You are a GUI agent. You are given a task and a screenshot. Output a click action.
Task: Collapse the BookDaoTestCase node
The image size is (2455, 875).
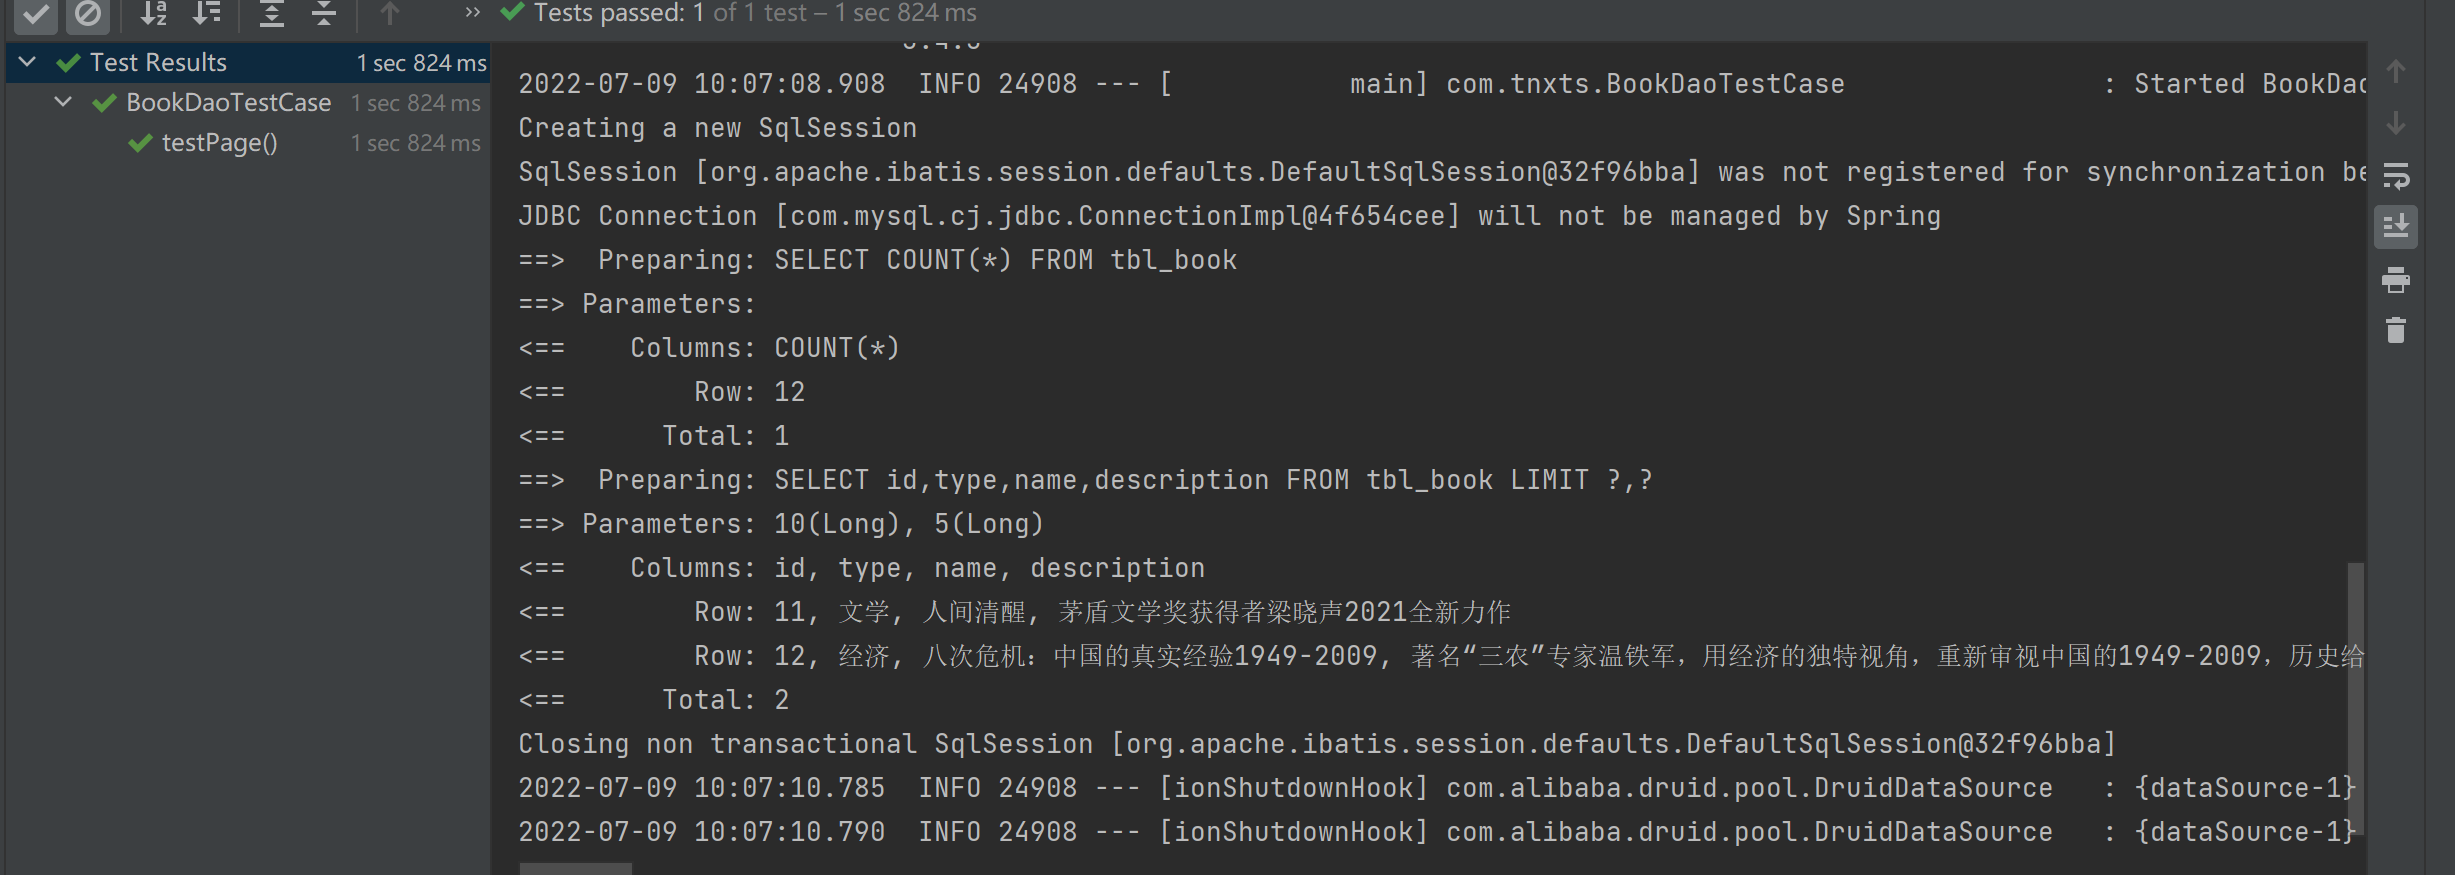(x=64, y=102)
